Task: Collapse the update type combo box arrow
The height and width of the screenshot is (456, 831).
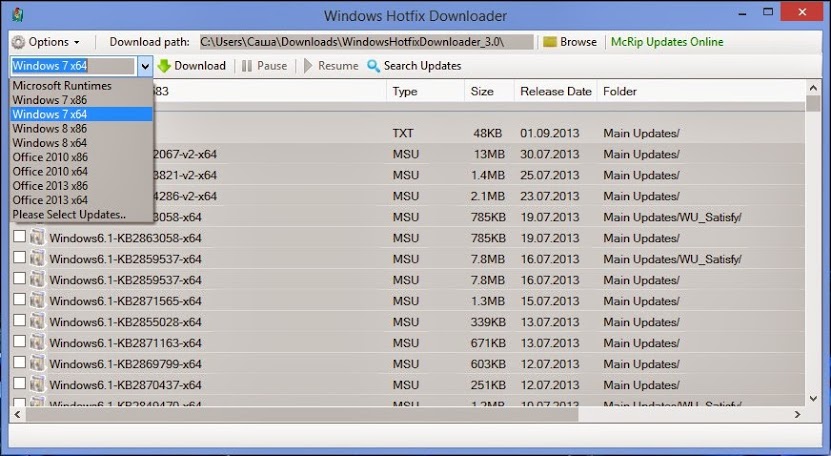Action: (x=145, y=66)
